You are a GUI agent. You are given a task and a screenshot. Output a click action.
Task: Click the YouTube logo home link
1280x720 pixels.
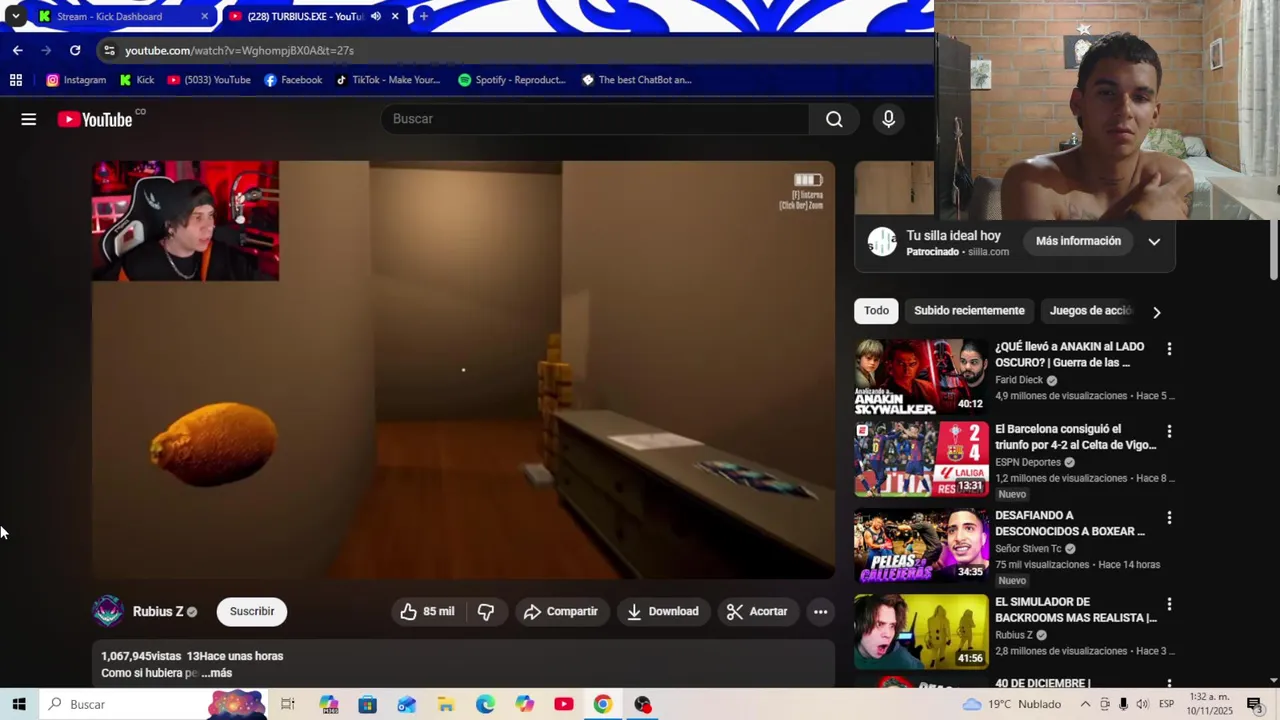pos(95,119)
